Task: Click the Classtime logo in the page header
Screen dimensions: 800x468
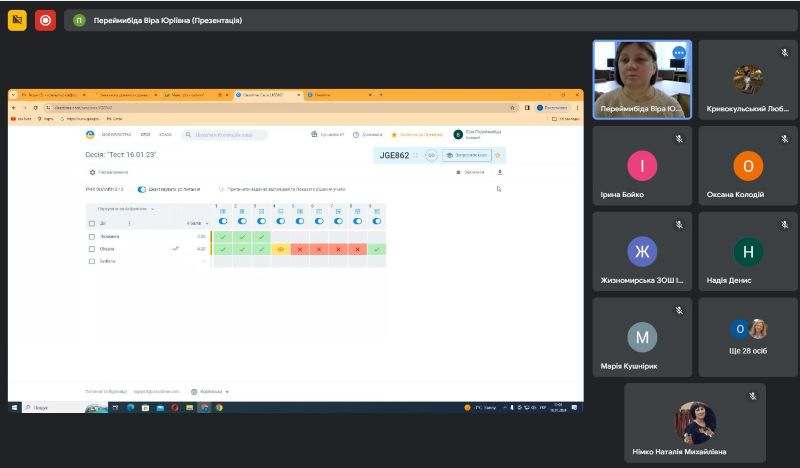Action: (90, 135)
